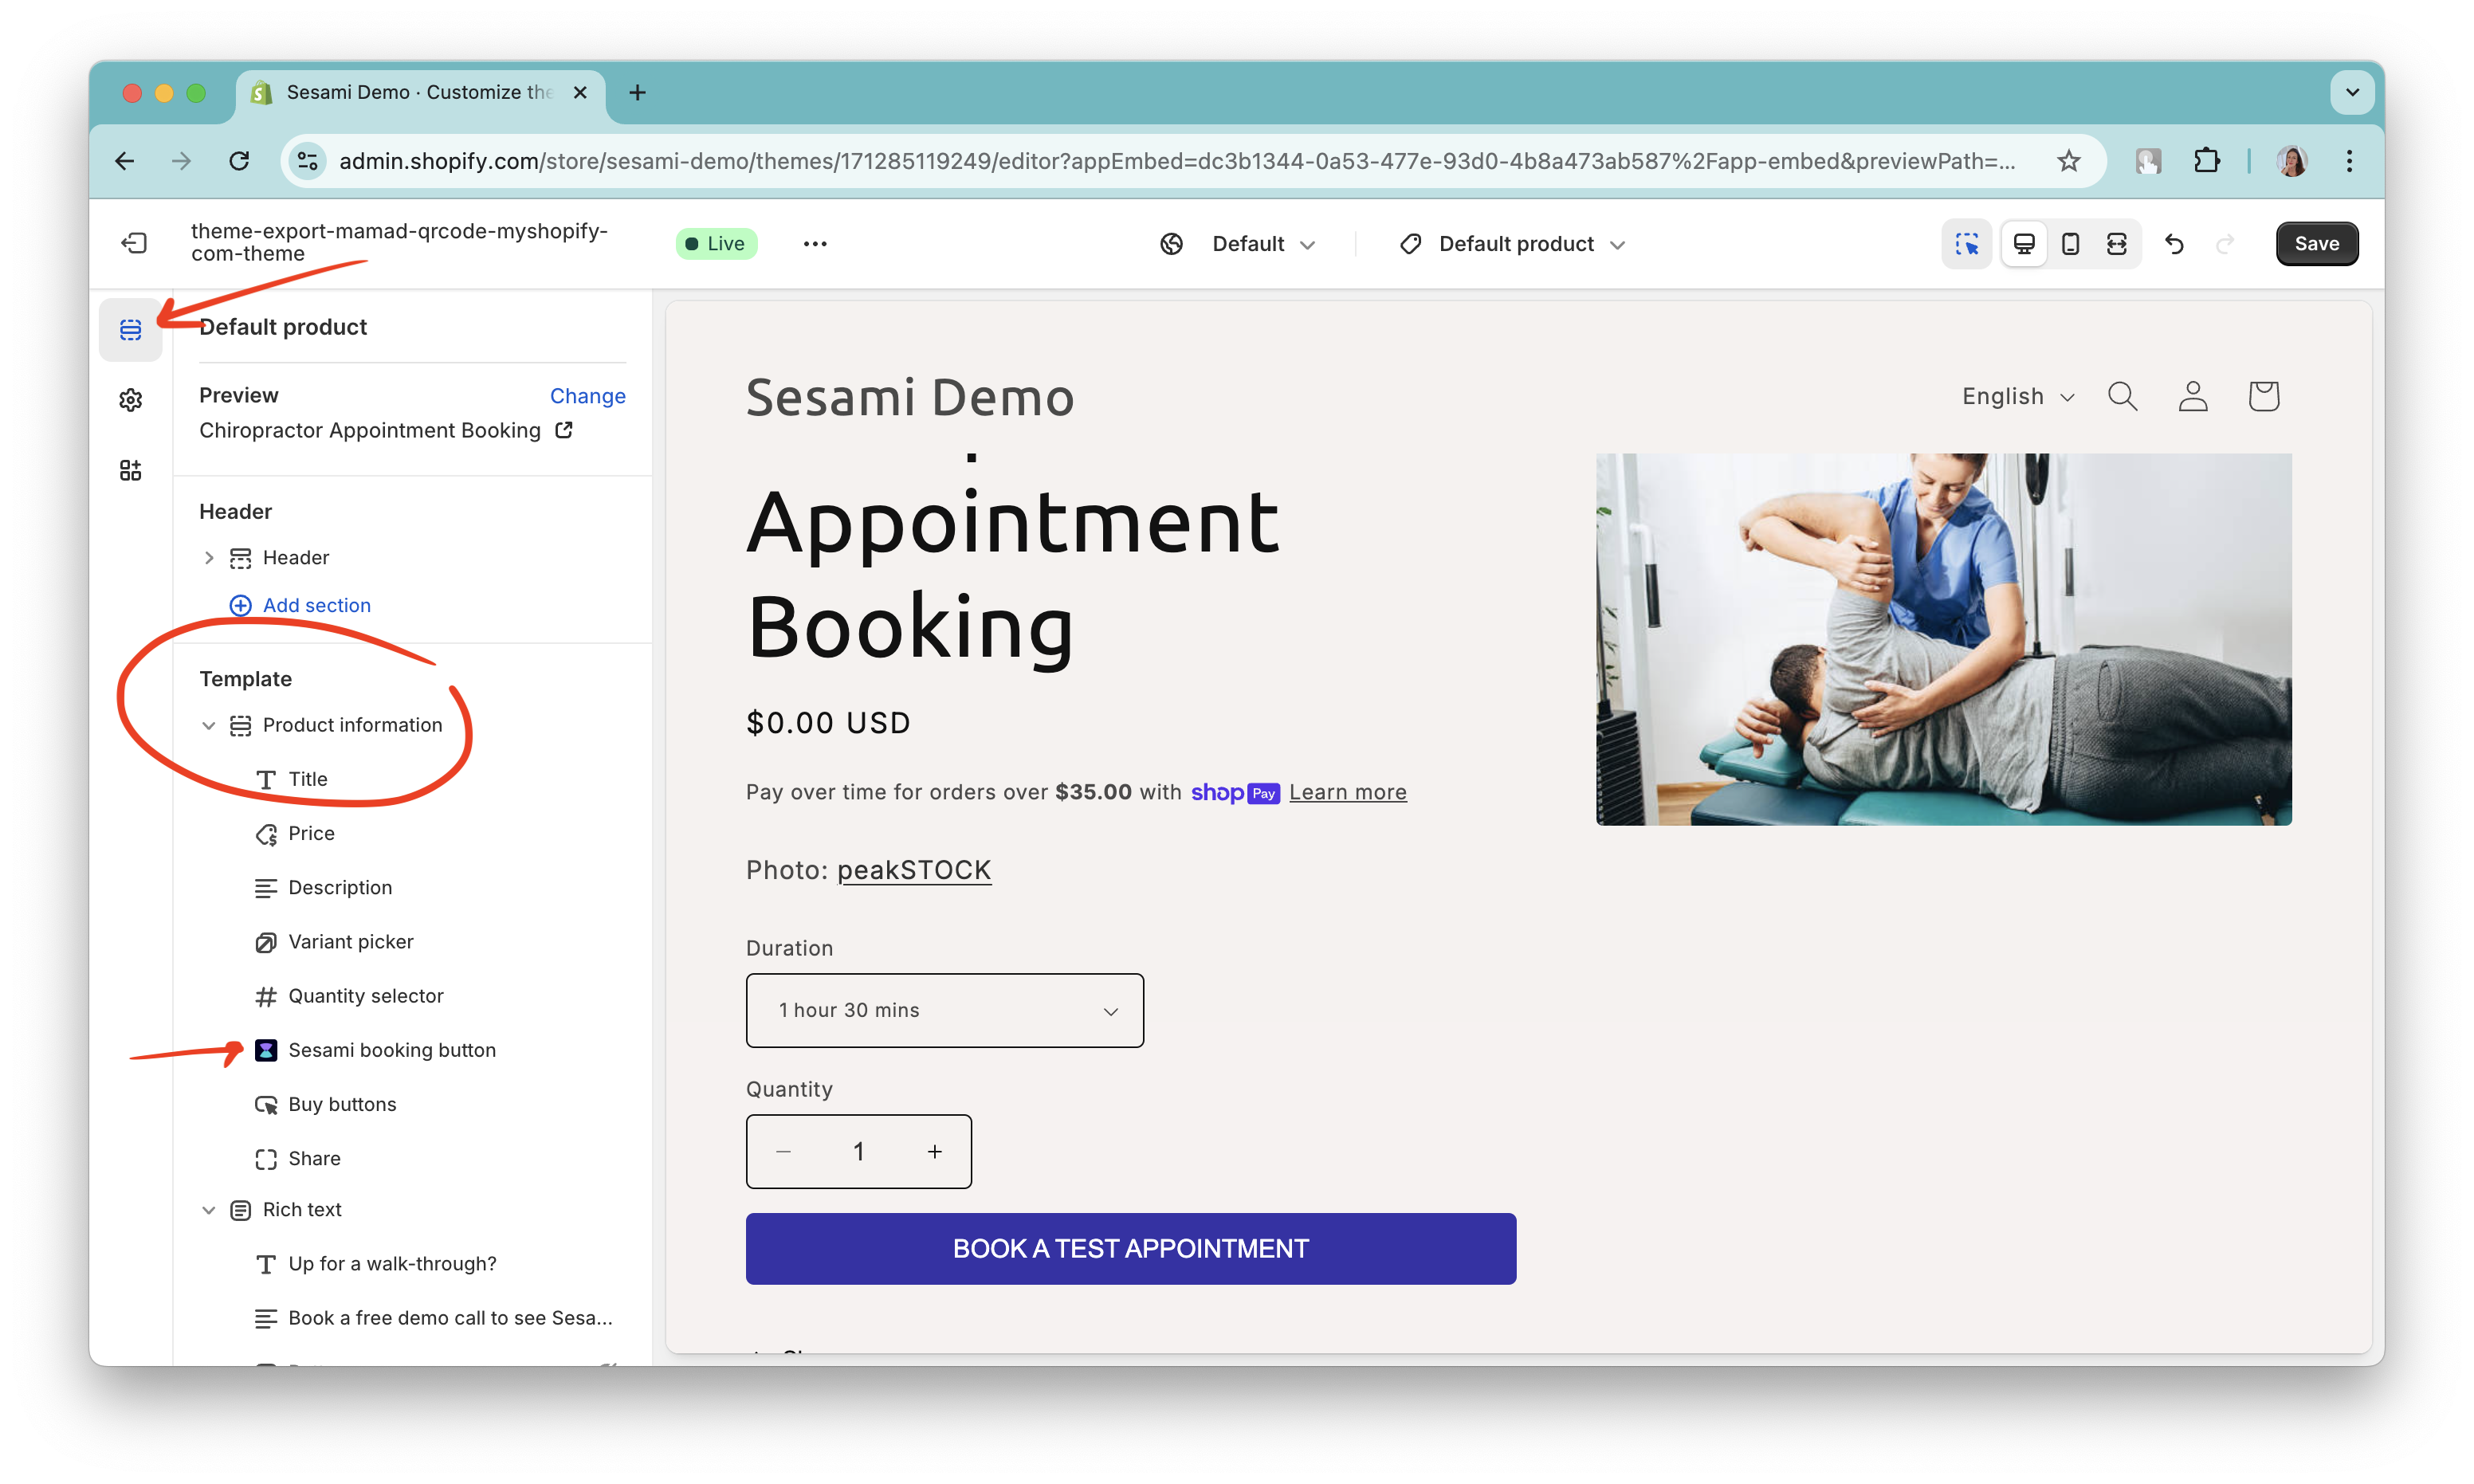Screen dimensions: 2474x1484
Task: Click the redo arrow
Action: [2224, 244]
